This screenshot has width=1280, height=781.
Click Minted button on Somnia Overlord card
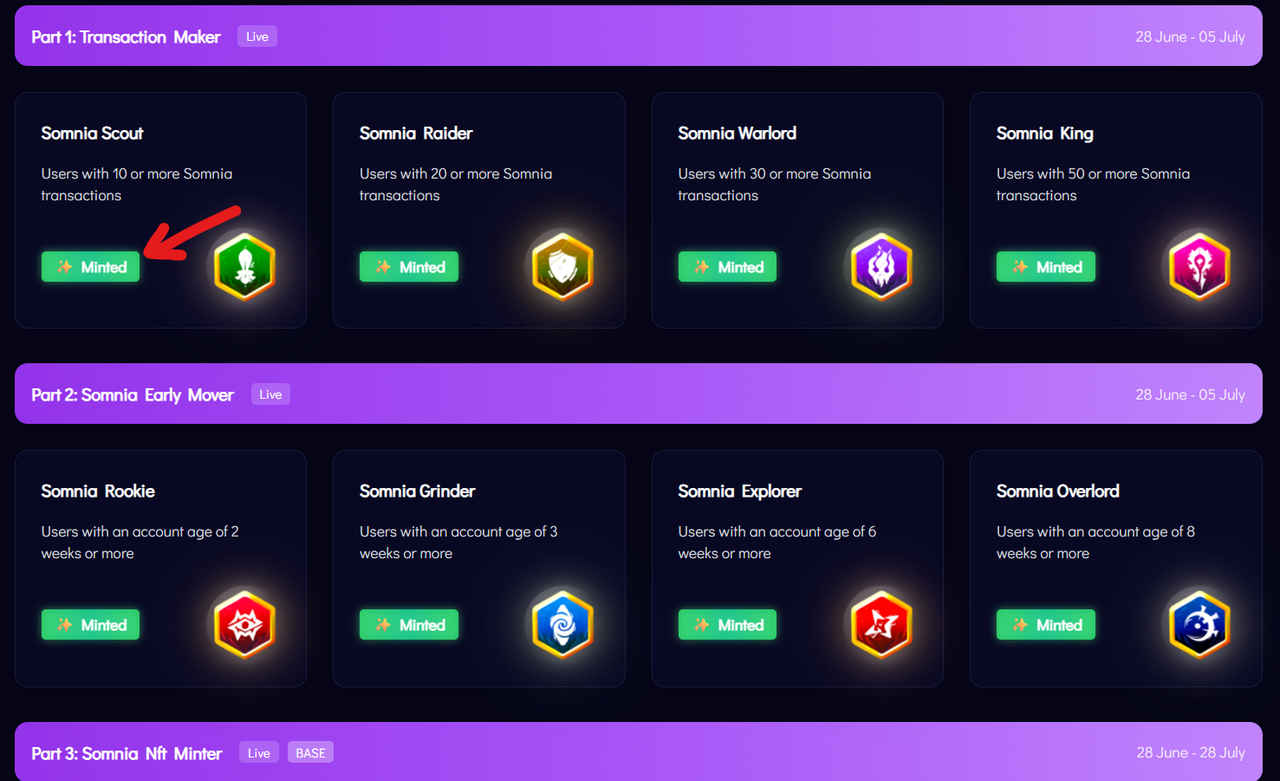tap(1046, 625)
